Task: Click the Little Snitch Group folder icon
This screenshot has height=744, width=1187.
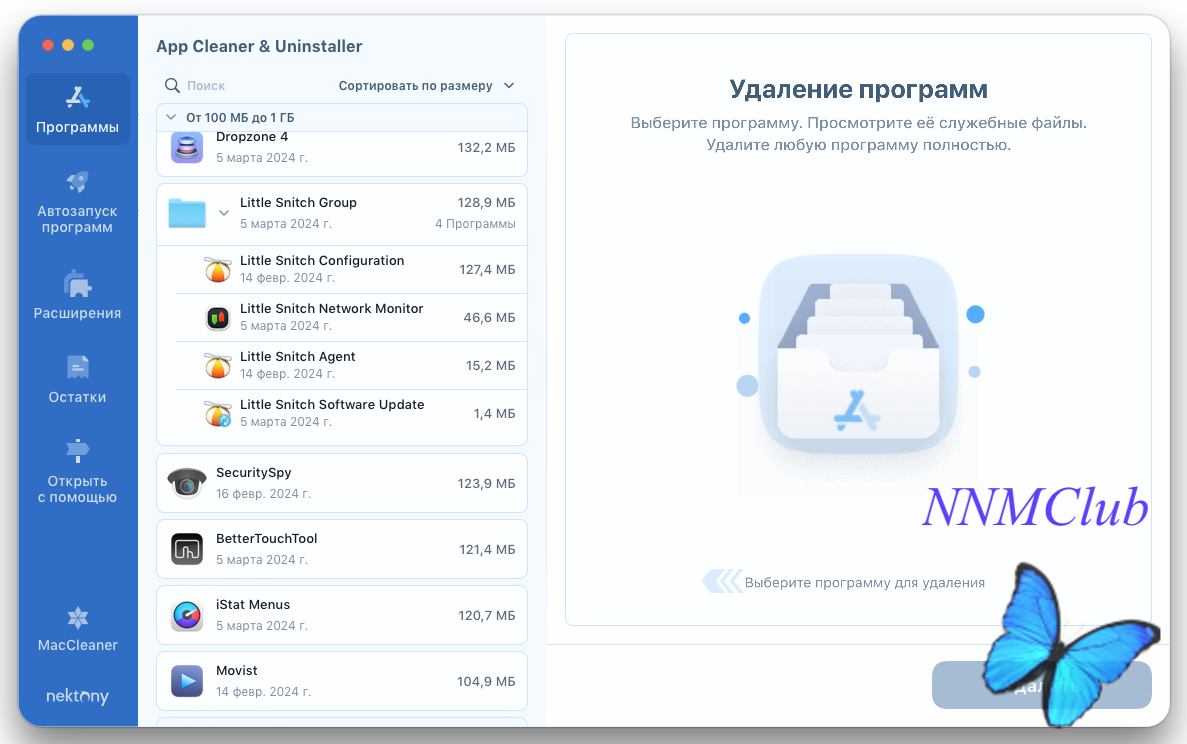Action: (x=187, y=213)
